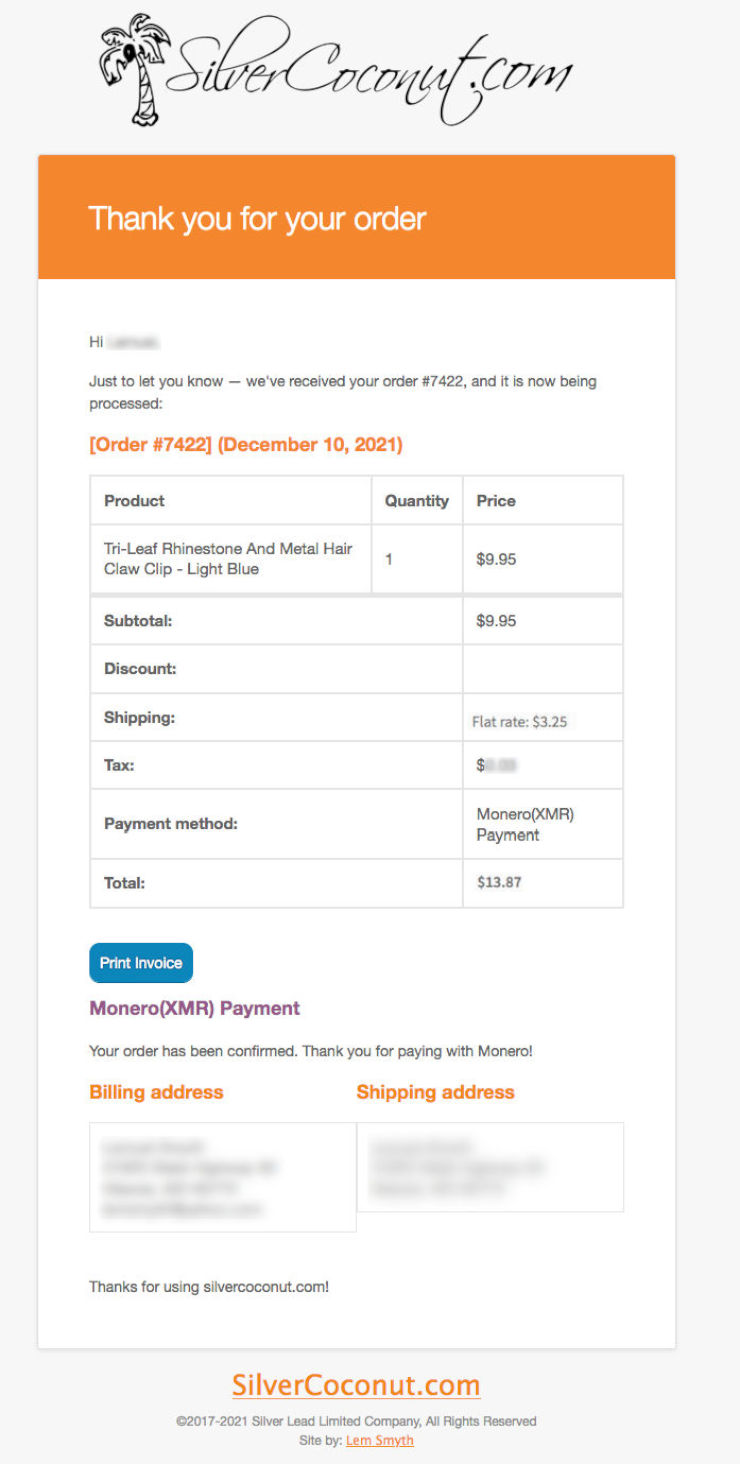Image resolution: width=740 pixels, height=1464 pixels.
Task: Click the SilverCoconut.com header logo text
Action: coord(369,72)
